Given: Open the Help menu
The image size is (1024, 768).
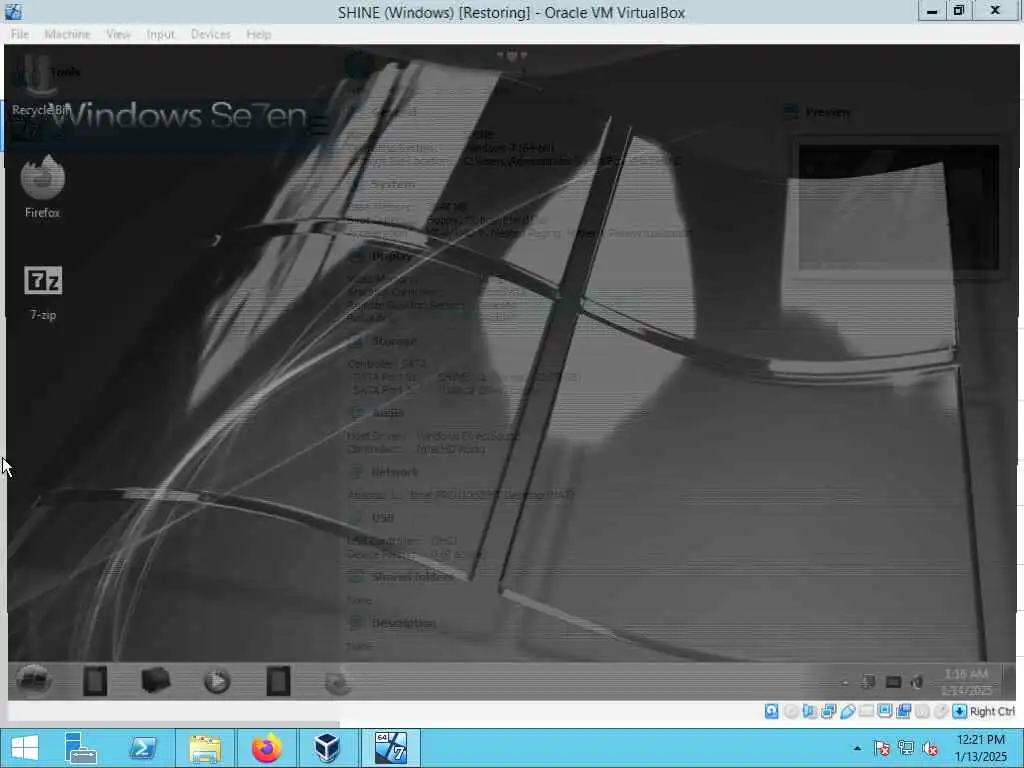Looking at the screenshot, I should click(x=259, y=34).
